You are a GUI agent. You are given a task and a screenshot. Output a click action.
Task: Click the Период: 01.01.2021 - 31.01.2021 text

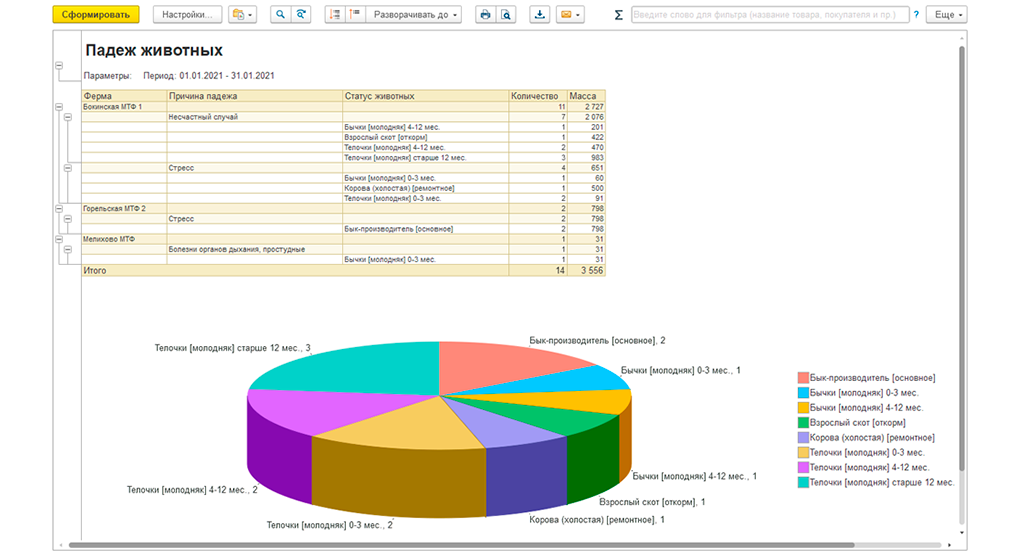coord(208,76)
